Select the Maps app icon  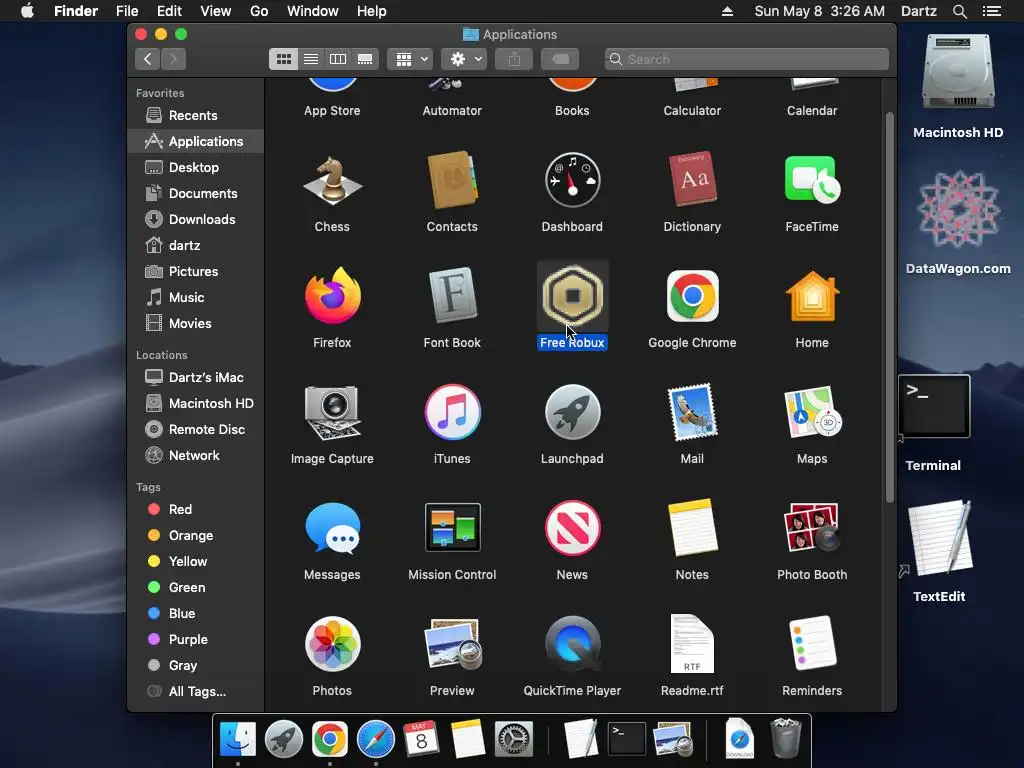coord(812,413)
